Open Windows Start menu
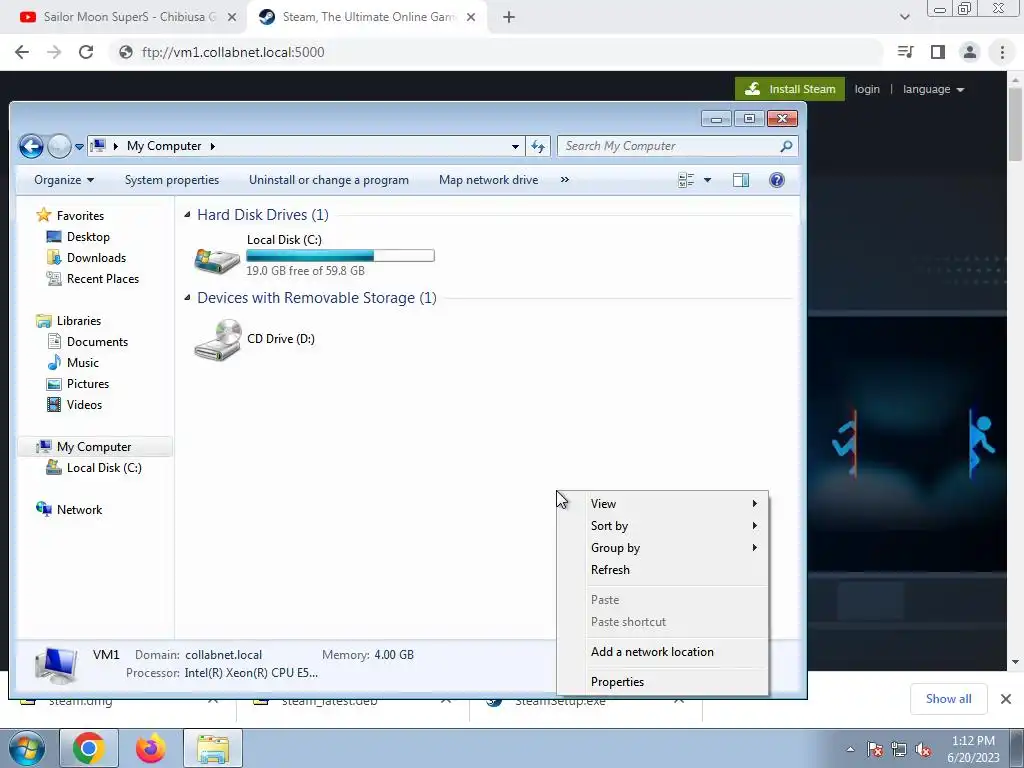The width and height of the screenshot is (1024, 768). point(26,748)
